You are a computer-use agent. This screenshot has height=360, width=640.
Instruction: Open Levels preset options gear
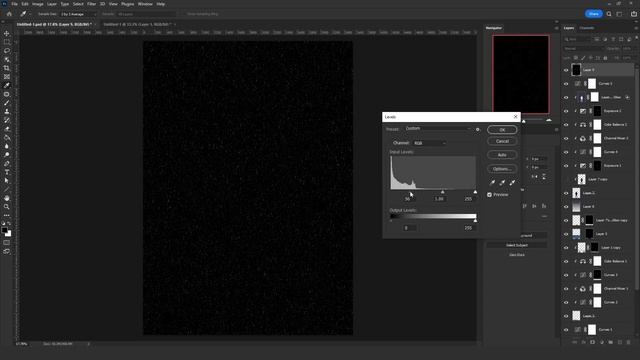click(x=478, y=129)
